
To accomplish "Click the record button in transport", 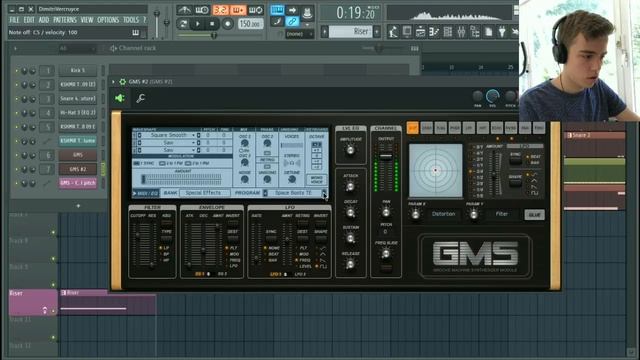I will pyautogui.click(x=228, y=24).
